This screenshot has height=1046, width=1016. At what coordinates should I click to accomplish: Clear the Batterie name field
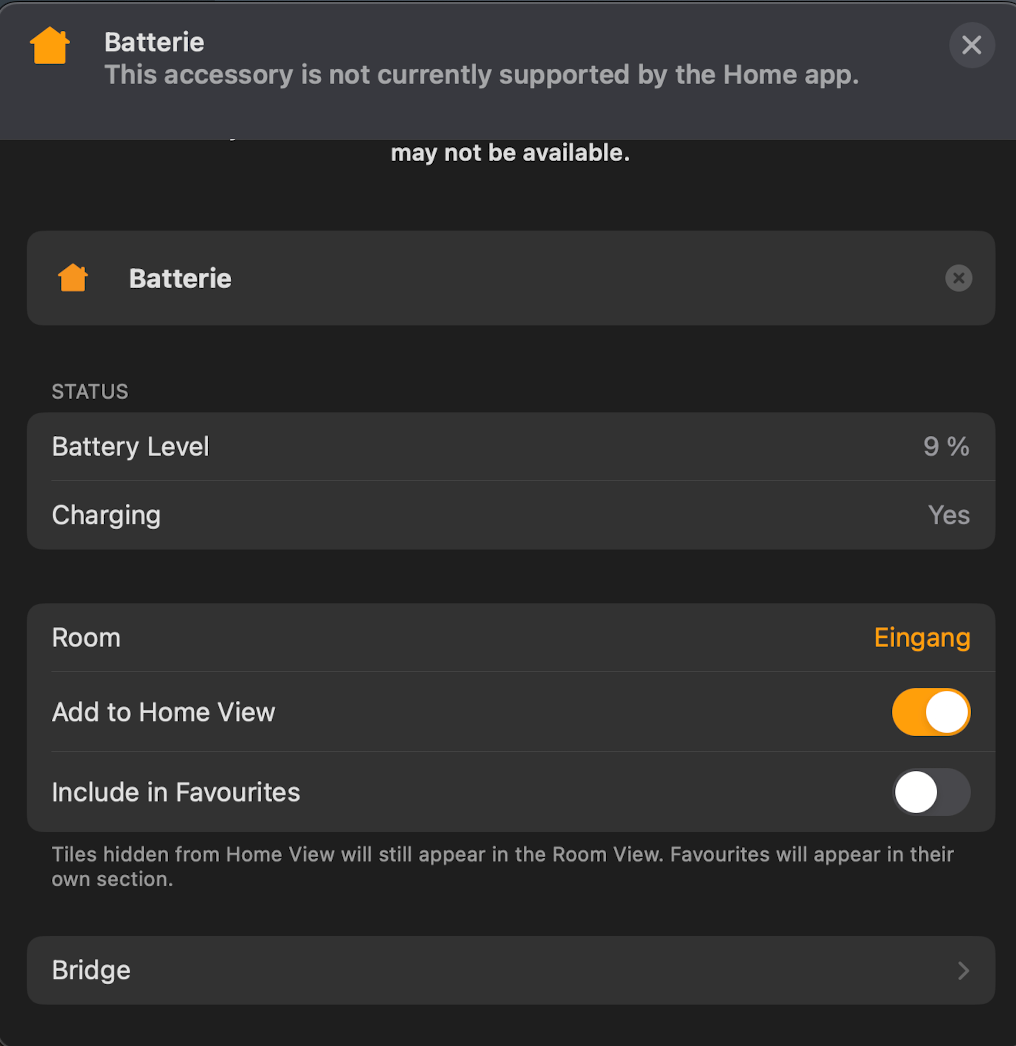[x=958, y=278]
